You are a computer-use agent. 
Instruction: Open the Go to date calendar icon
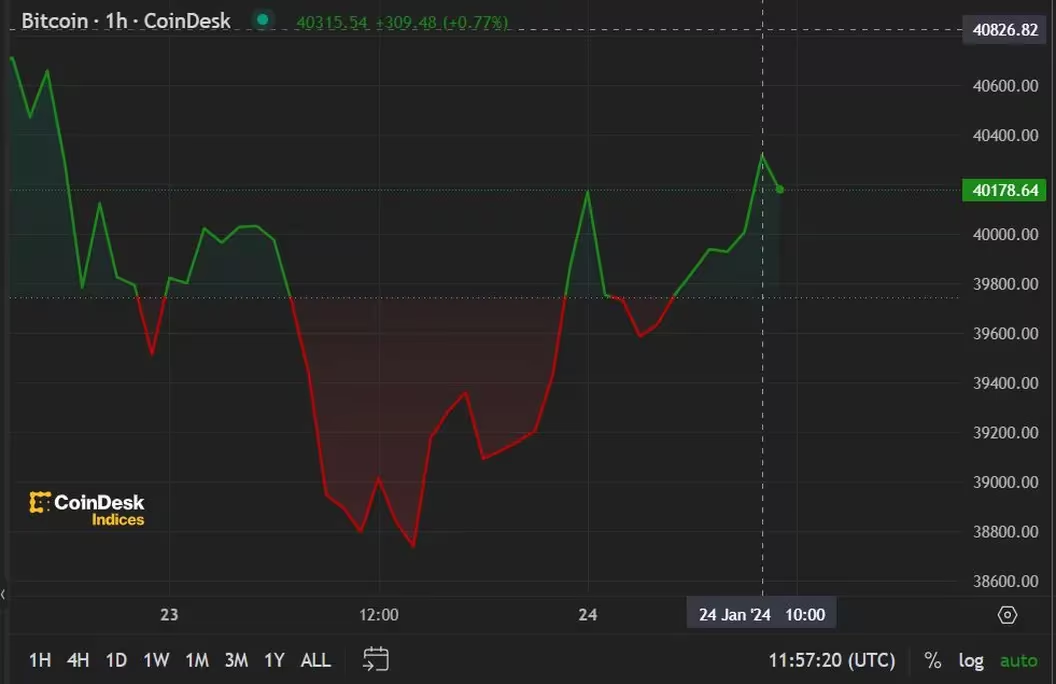[375, 659]
